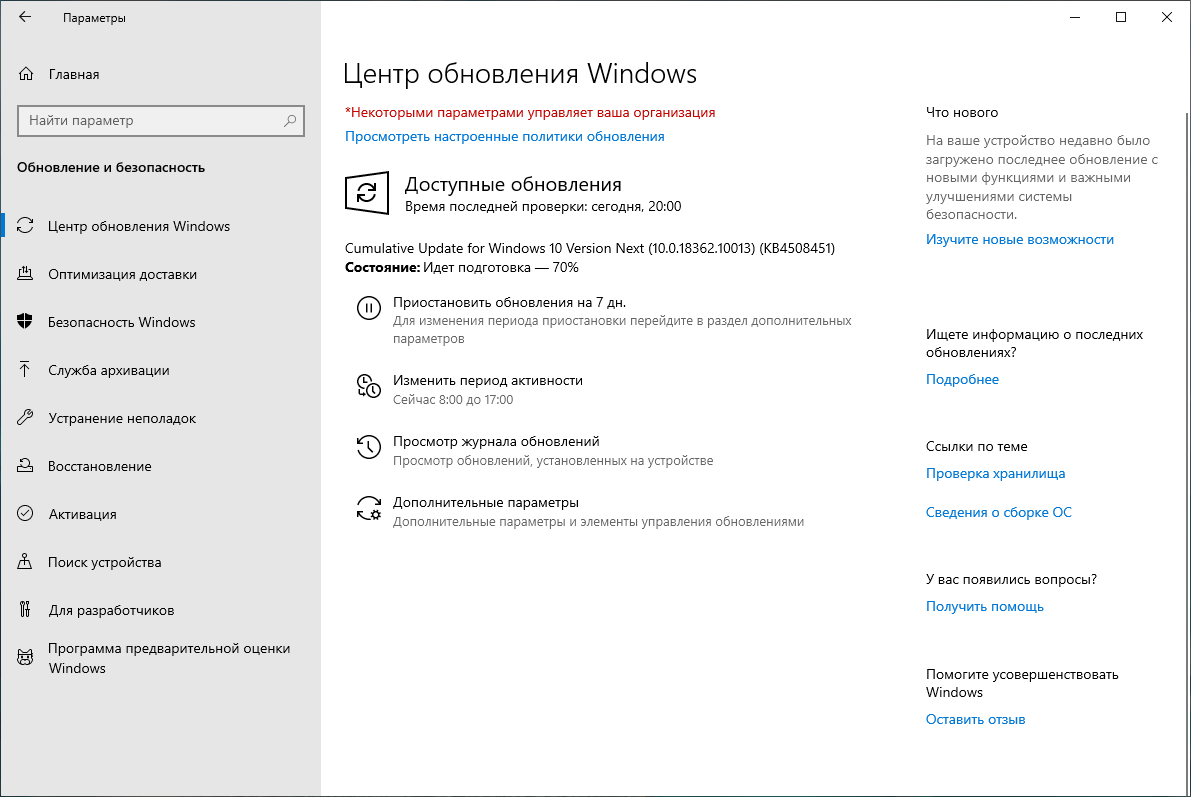Screen dimensions: 1191x797
Task: Click Изучите новые возможности link
Action: [x=1020, y=239]
